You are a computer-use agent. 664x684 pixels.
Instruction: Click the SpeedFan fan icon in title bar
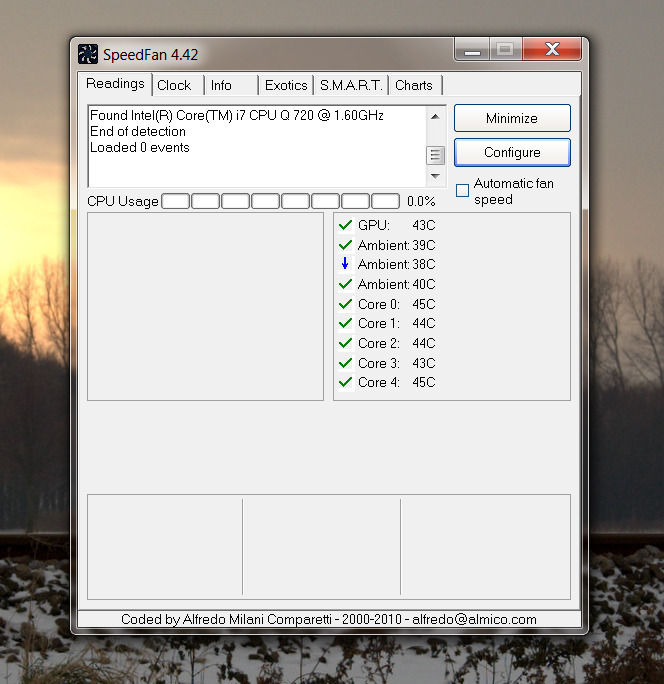(88, 54)
